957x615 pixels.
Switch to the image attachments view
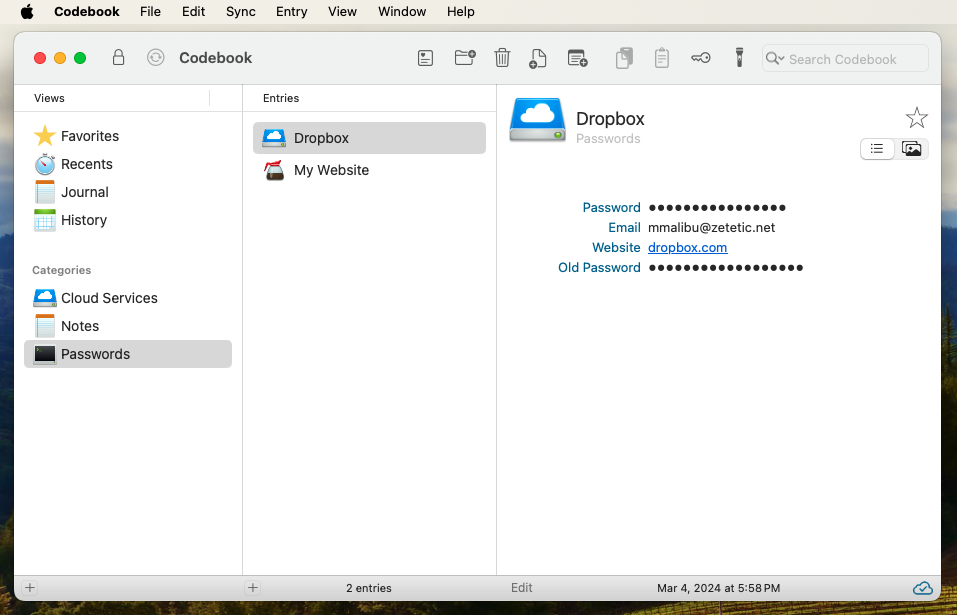click(911, 148)
